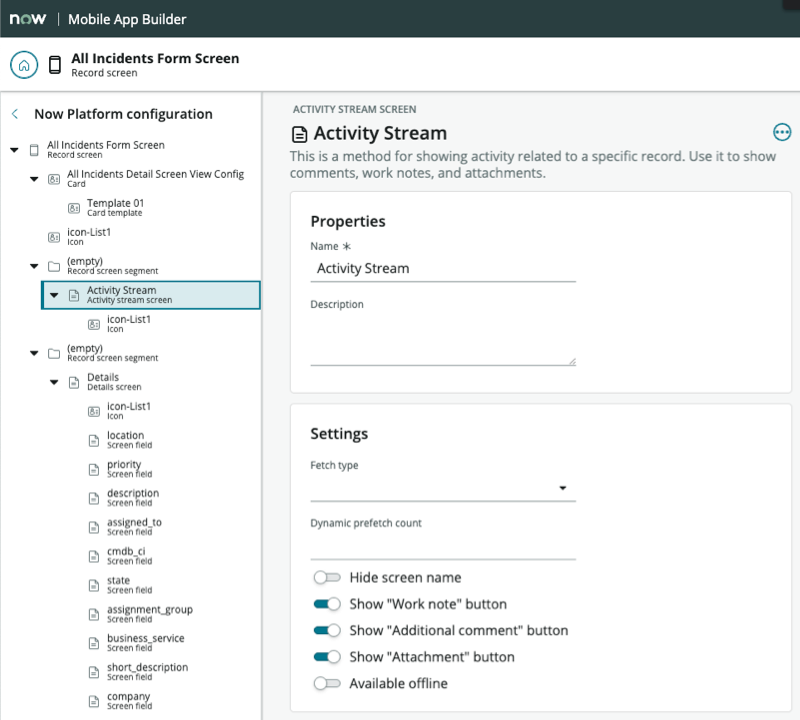Click the Dynamic prefetch count field
This screenshot has height=720, width=800.
click(443, 547)
